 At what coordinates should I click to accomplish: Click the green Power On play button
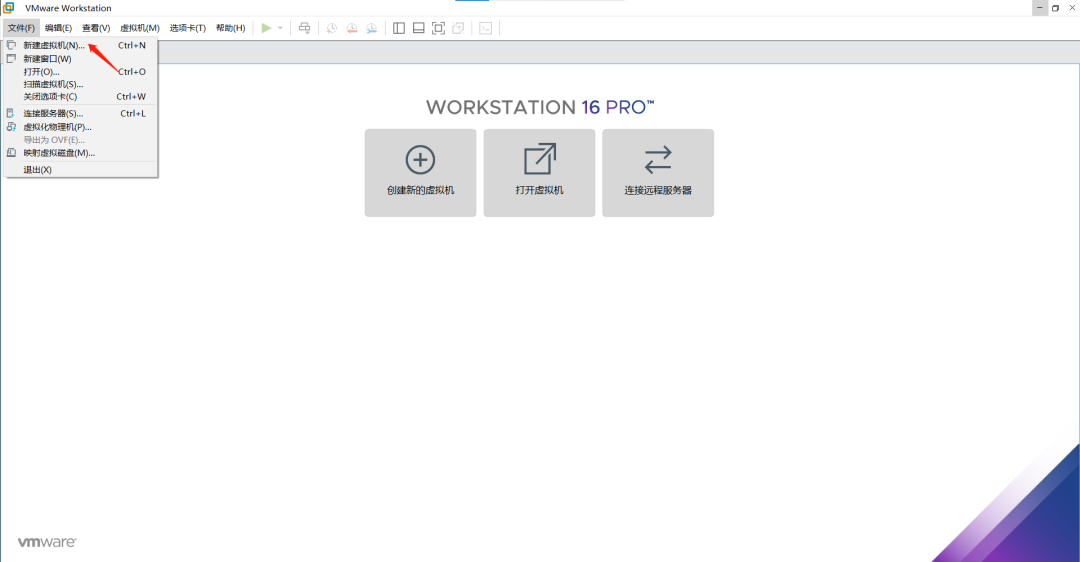(x=266, y=28)
